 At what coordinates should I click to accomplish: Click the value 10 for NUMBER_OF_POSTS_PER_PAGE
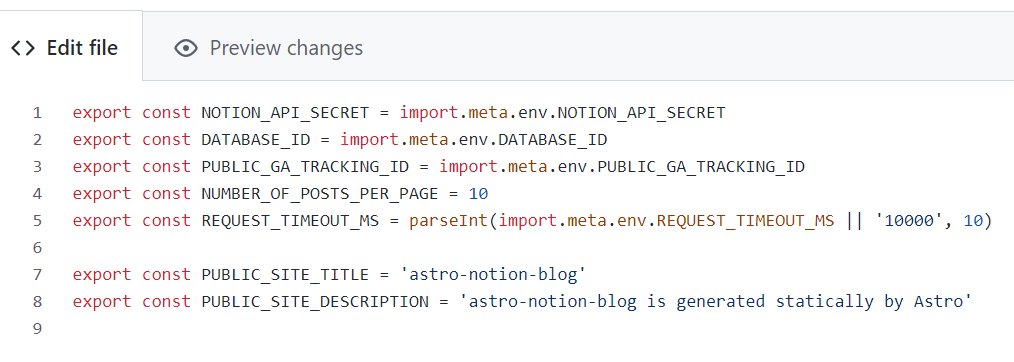pos(479,194)
